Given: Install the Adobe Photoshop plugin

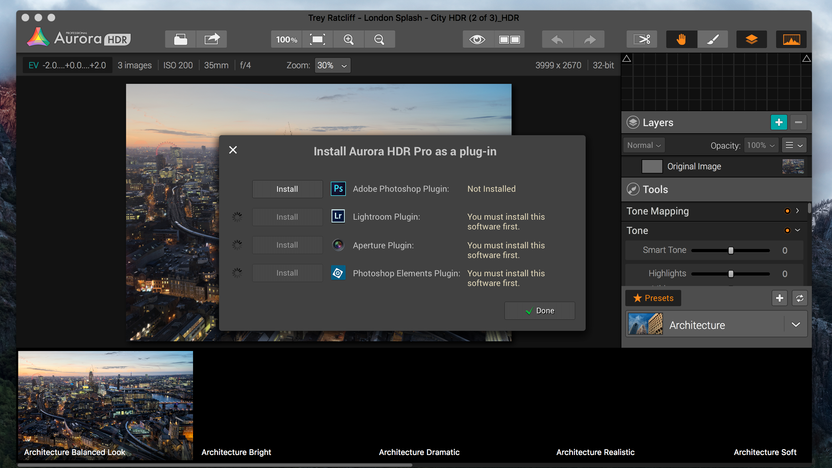Looking at the screenshot, I should coord(287,189).
